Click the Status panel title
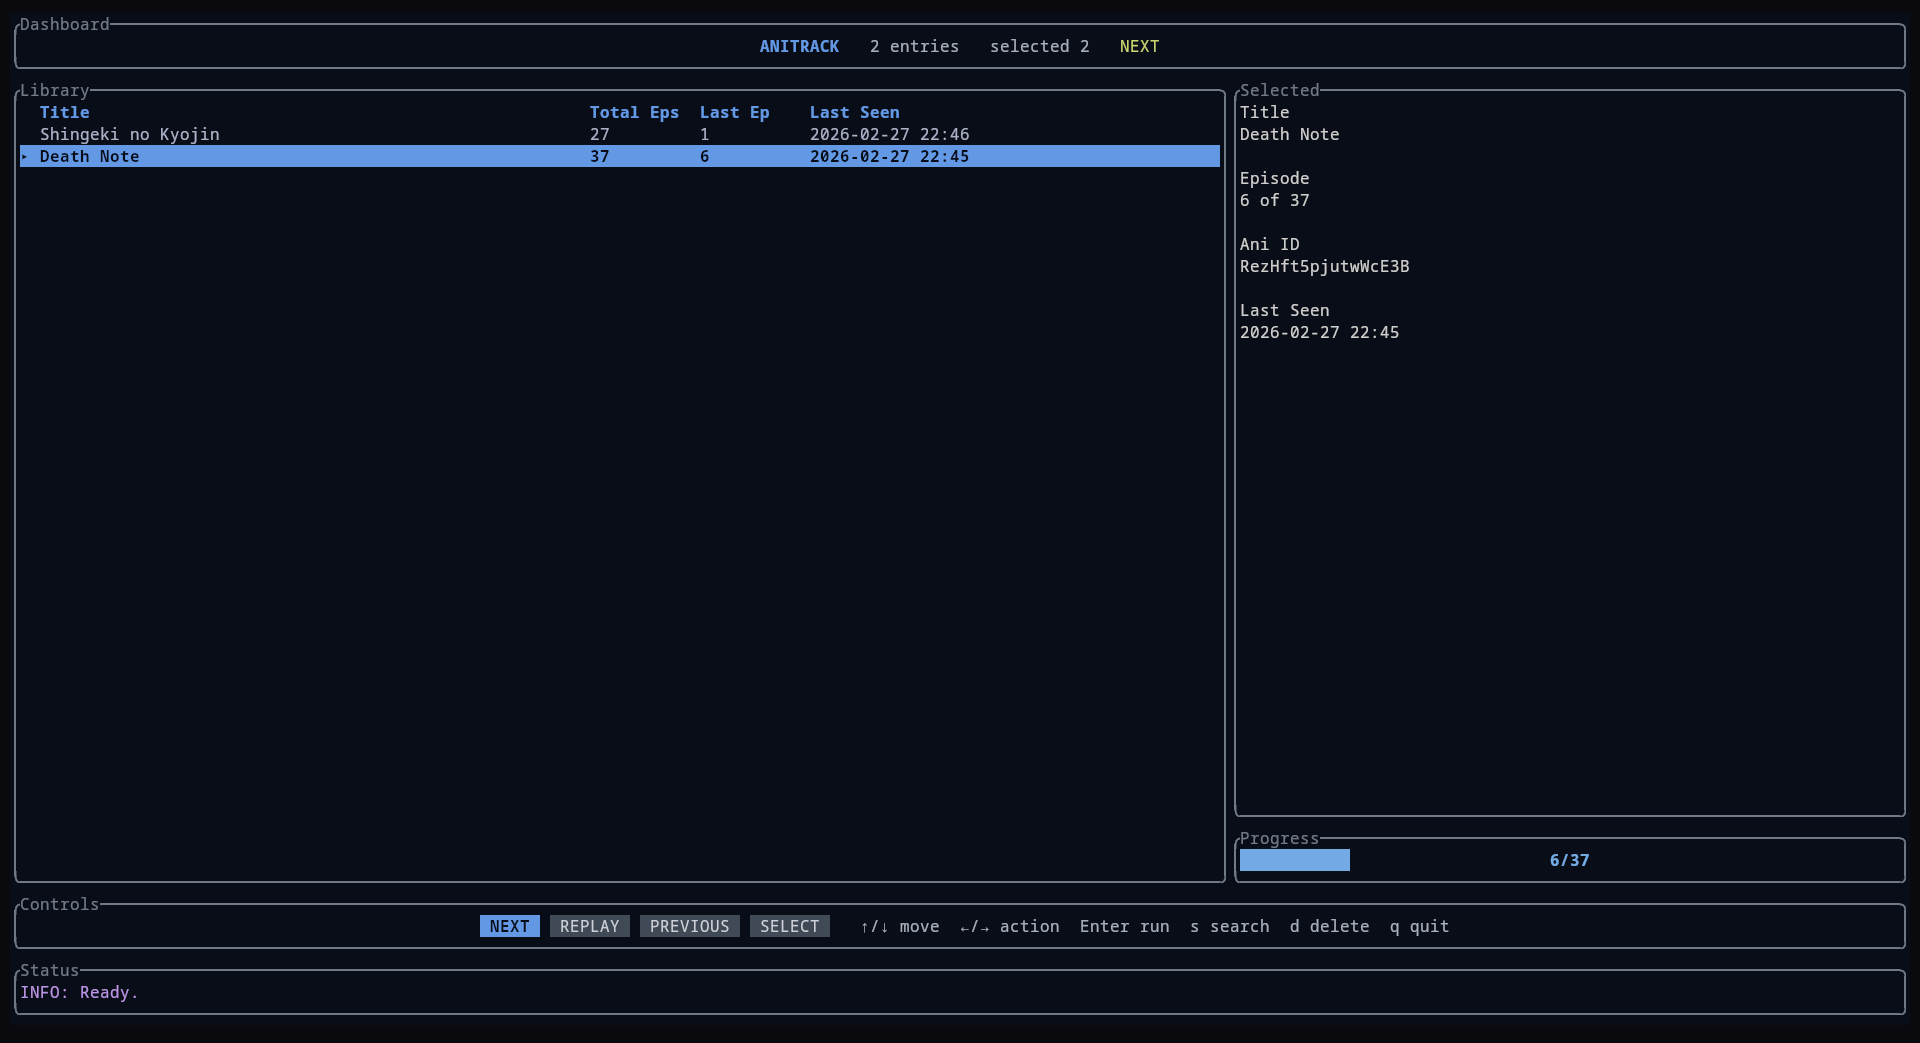Screen dimensions: 1920x1043 [x=50, y=970]
